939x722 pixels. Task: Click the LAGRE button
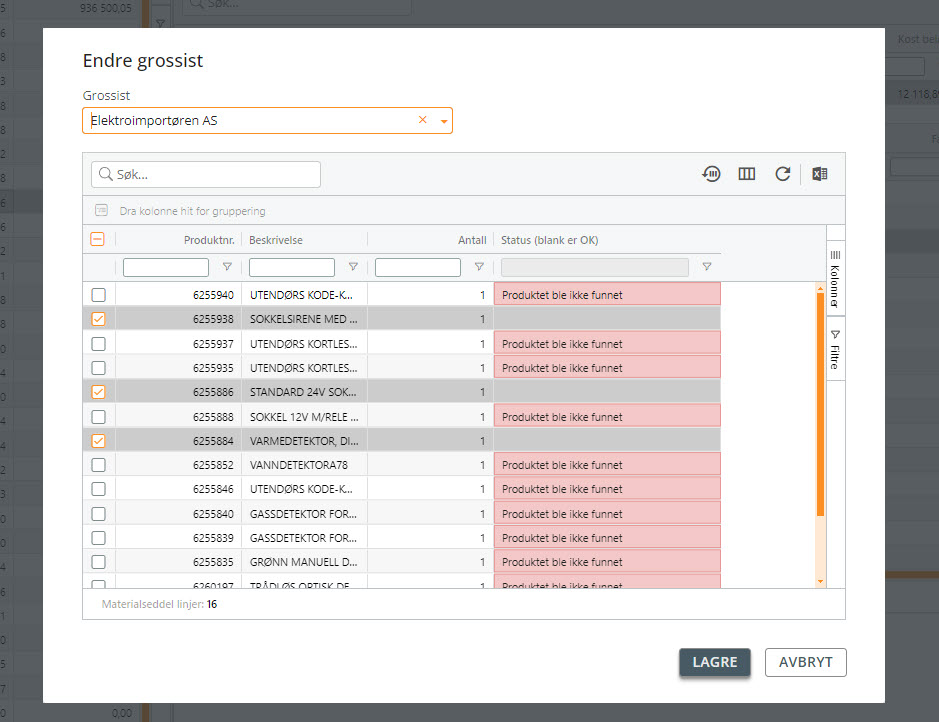[x=714, y=662]
